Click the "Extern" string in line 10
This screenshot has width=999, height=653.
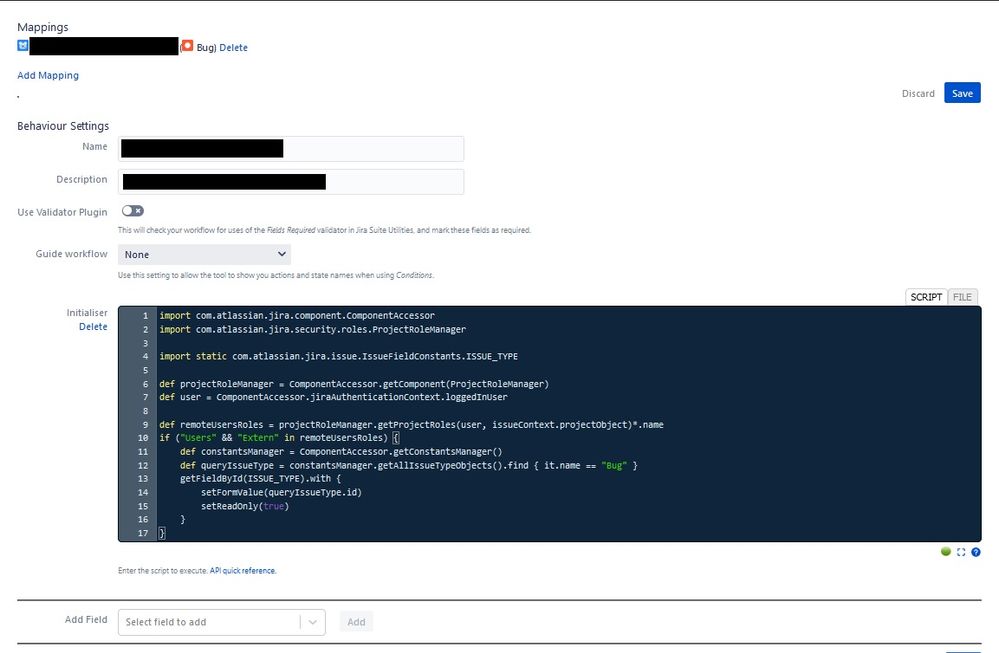(x=258, y=438)
